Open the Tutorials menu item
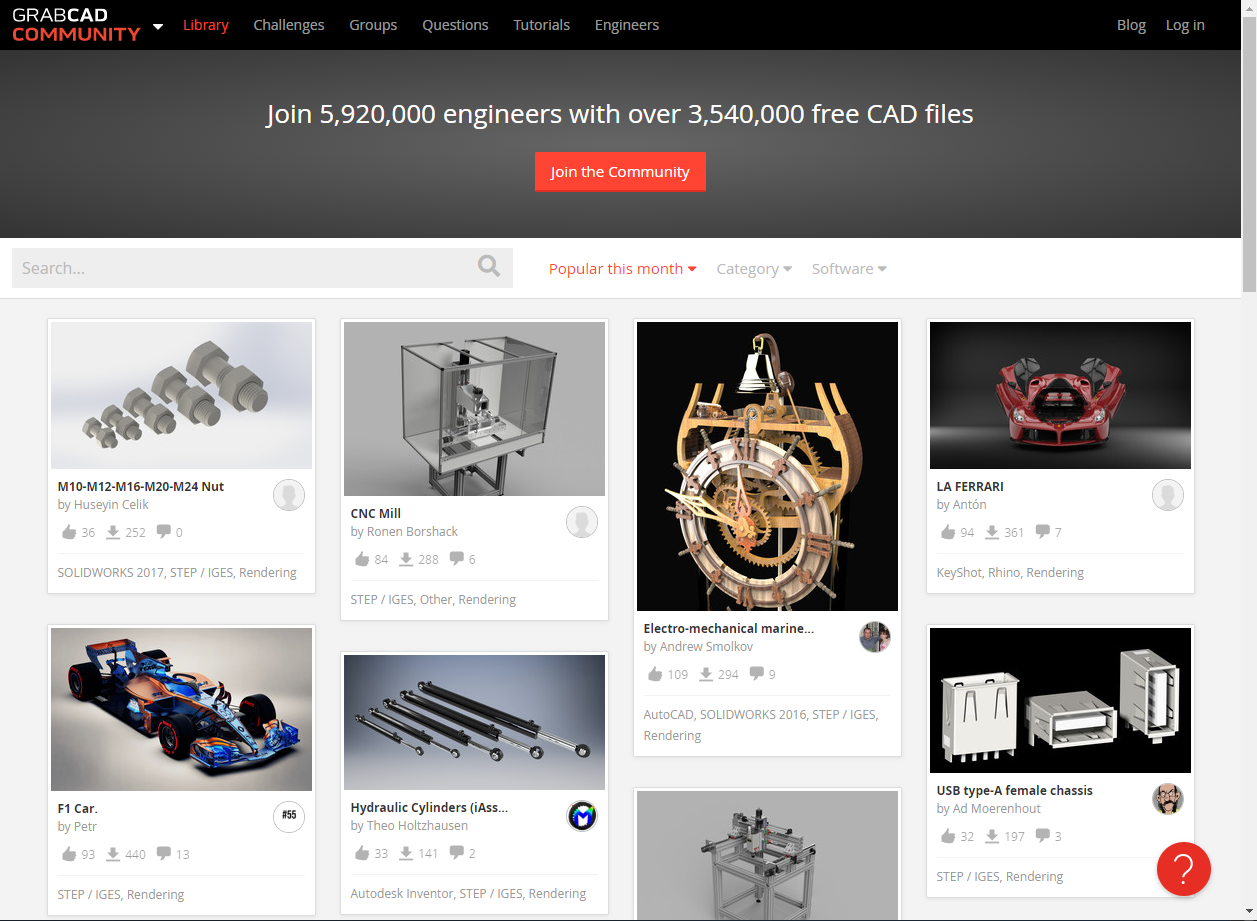Viewport: 1257px width, 921px height. pos(542,25)
